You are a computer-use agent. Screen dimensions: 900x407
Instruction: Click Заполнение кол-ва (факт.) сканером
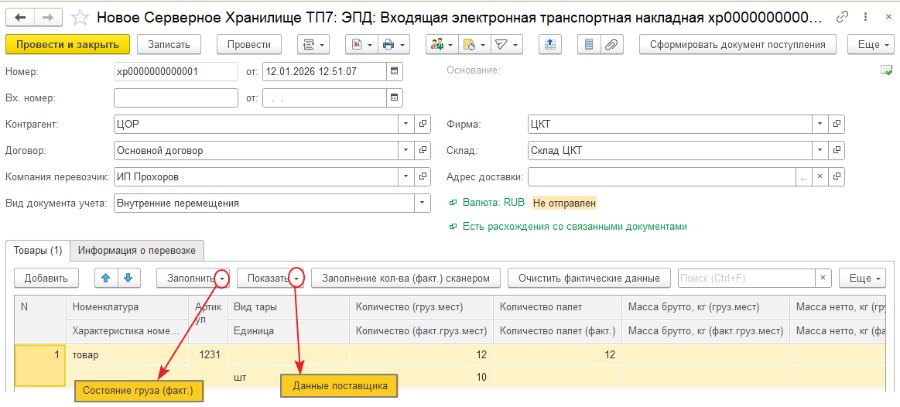[406, 278]
